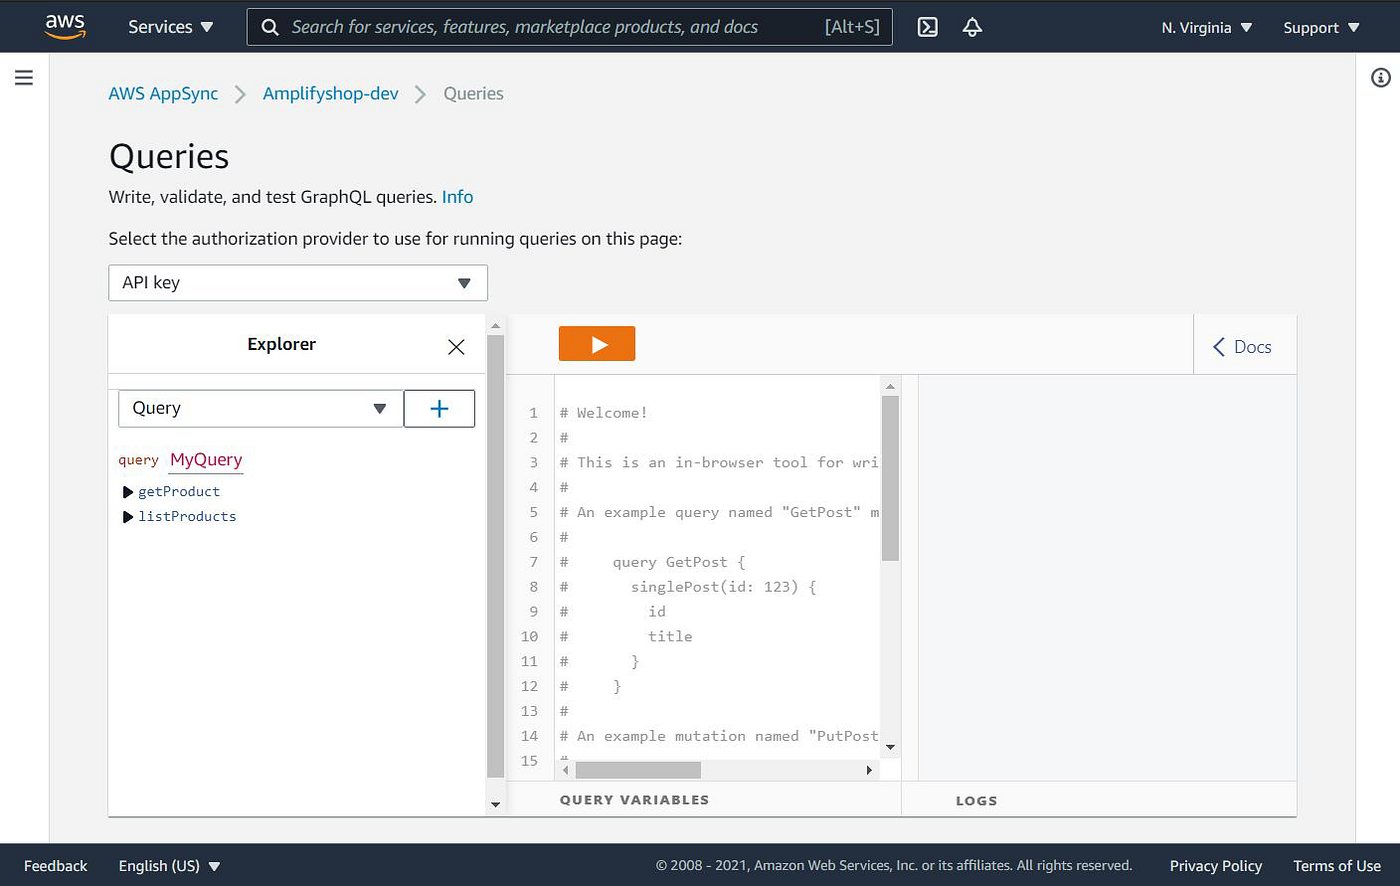Open the Services menu
The width and height of the screenshot is (1400, 886).
click(x=170, y=27)
